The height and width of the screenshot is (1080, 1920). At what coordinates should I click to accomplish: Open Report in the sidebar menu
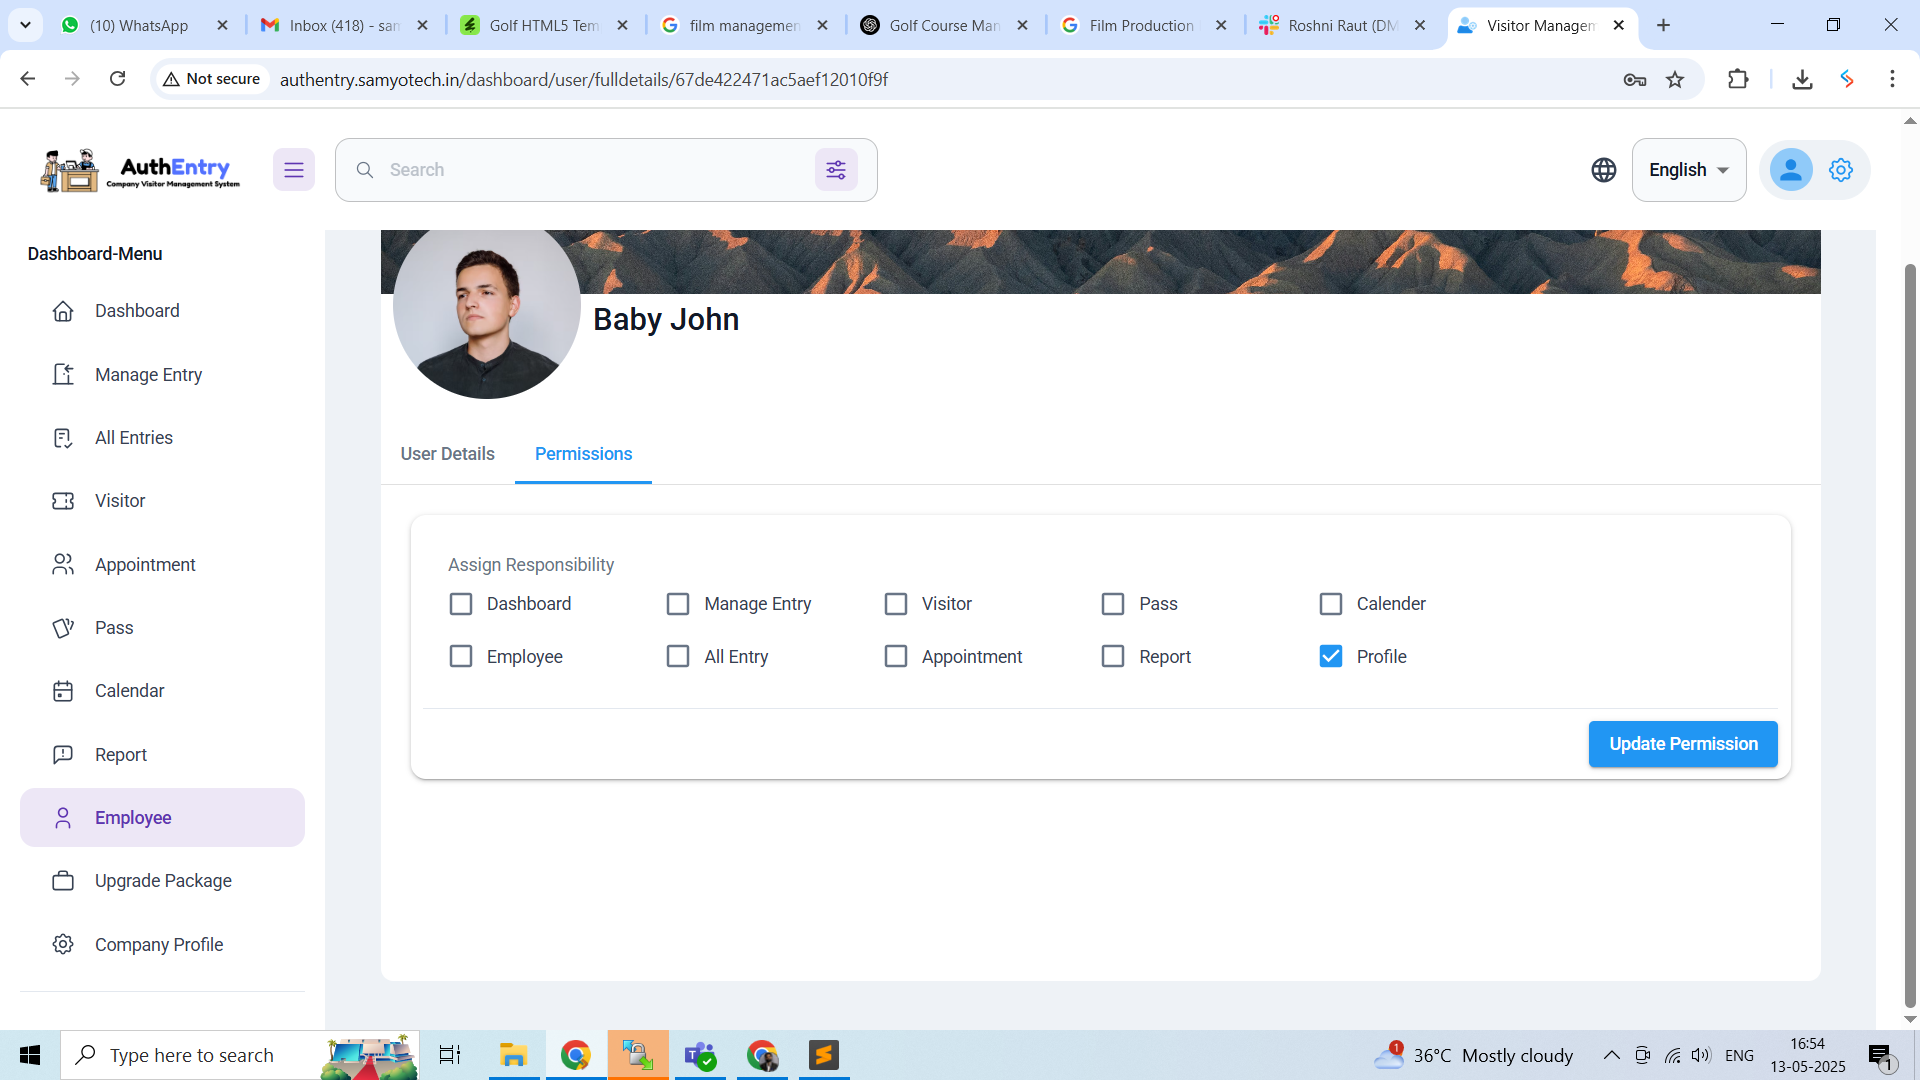coord(120,755)
